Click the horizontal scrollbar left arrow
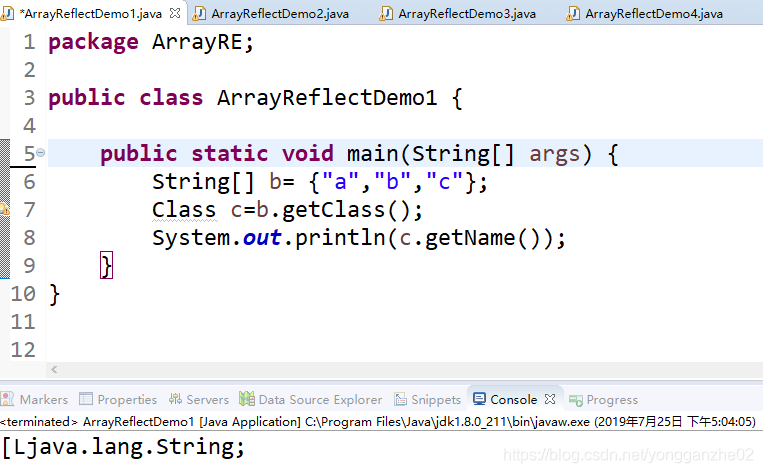 [54, 369]
